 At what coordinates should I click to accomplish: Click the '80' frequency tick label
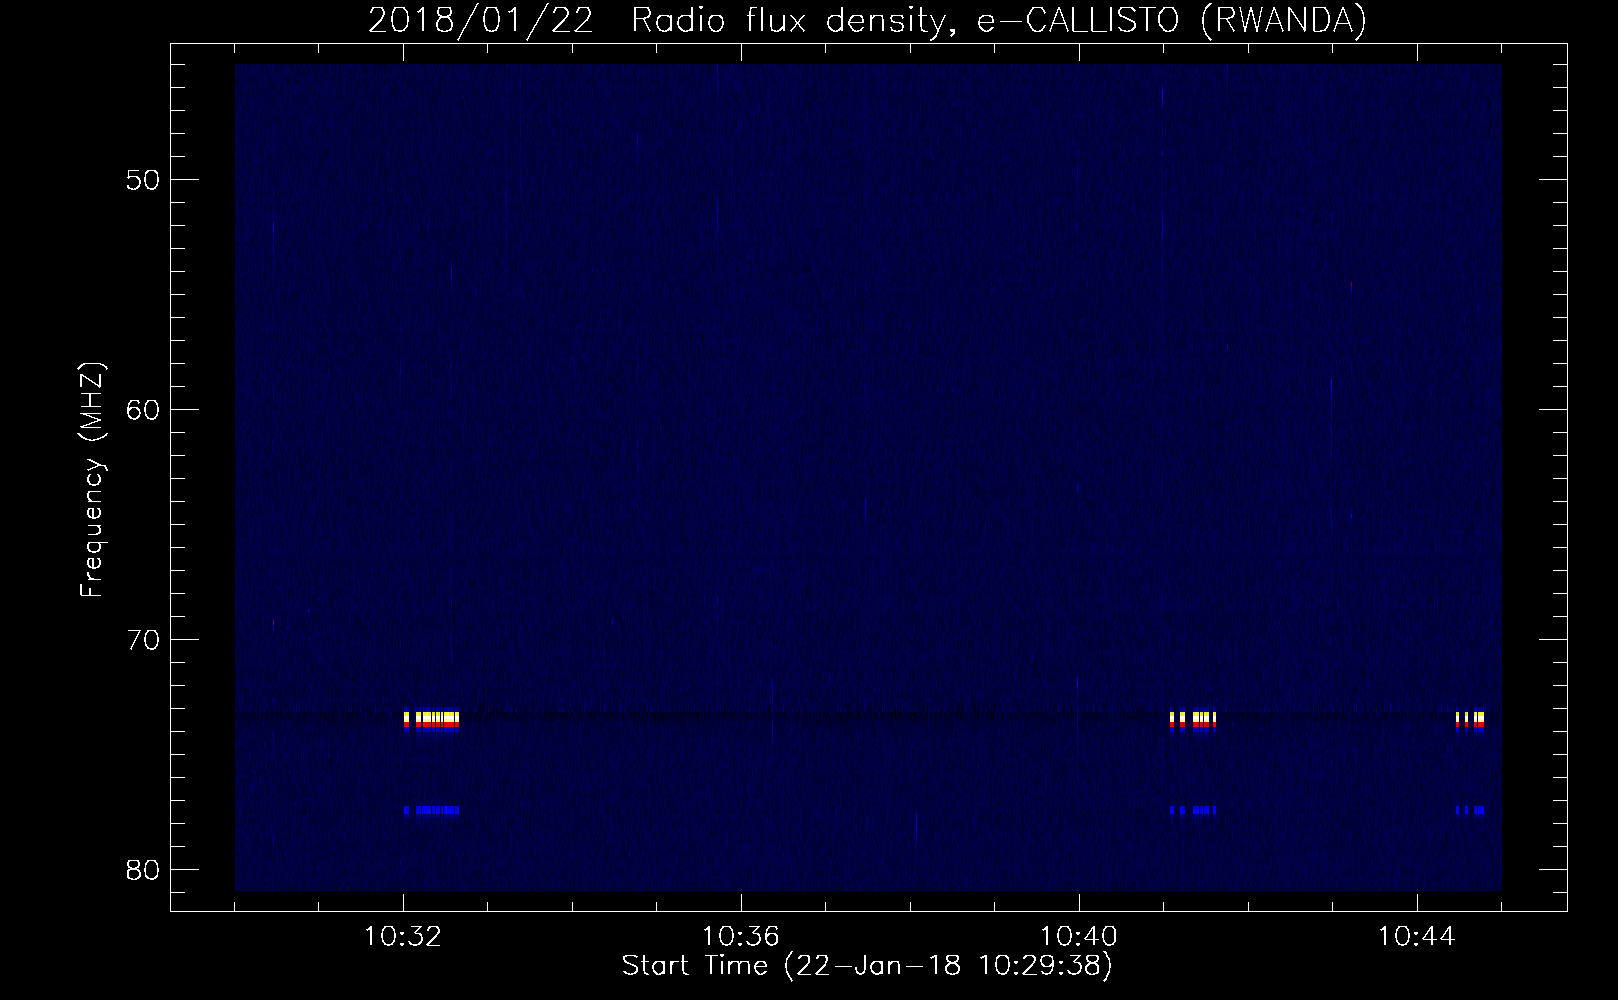[x=141, y=869]
